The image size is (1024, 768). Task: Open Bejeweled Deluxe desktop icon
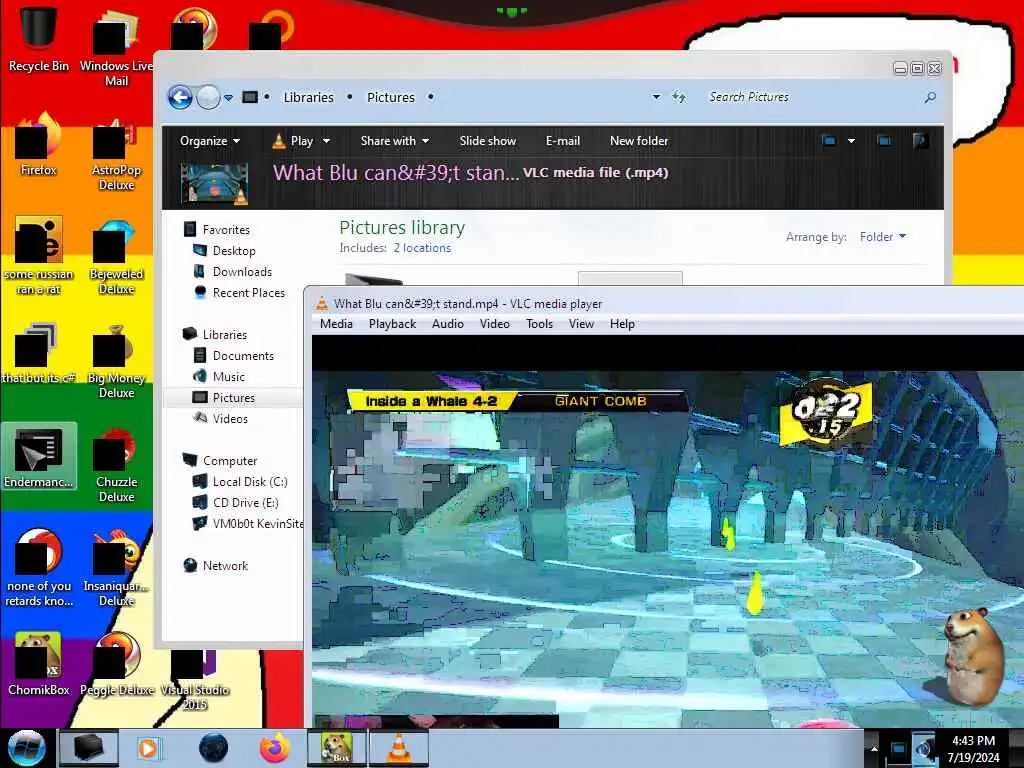click(116, 258)
